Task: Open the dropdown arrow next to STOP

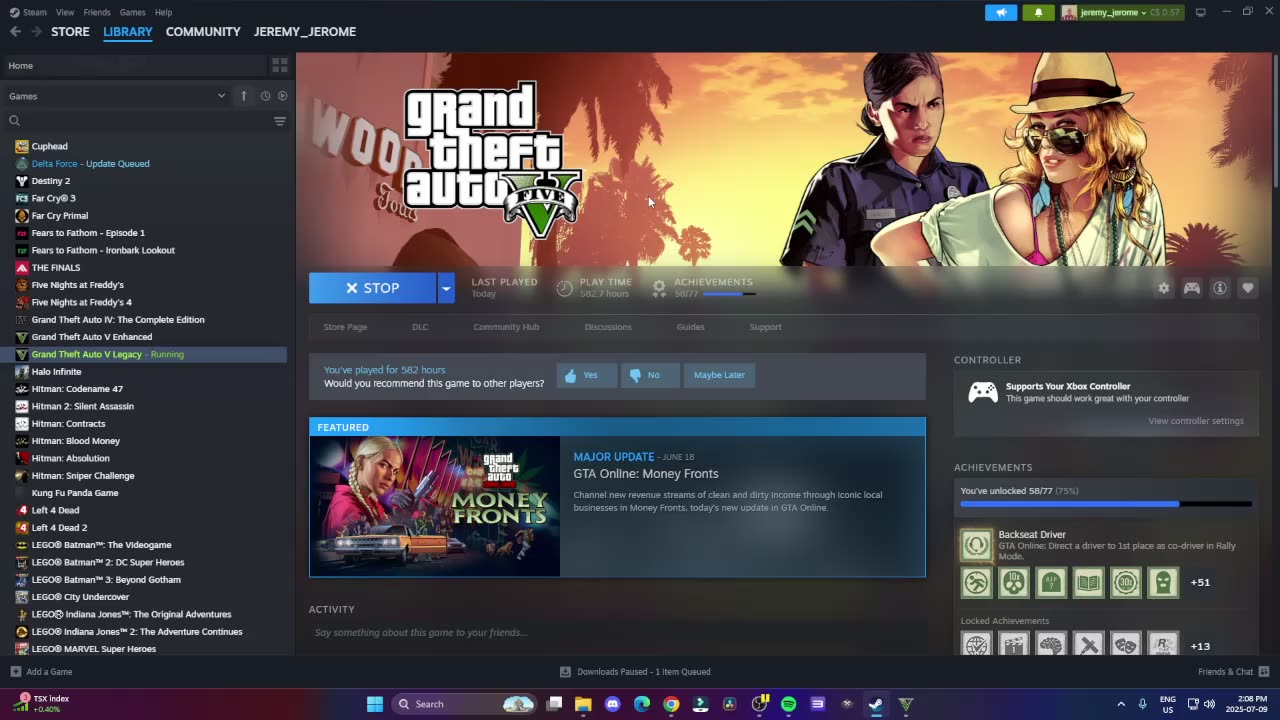Action: (x=446, y=288)
